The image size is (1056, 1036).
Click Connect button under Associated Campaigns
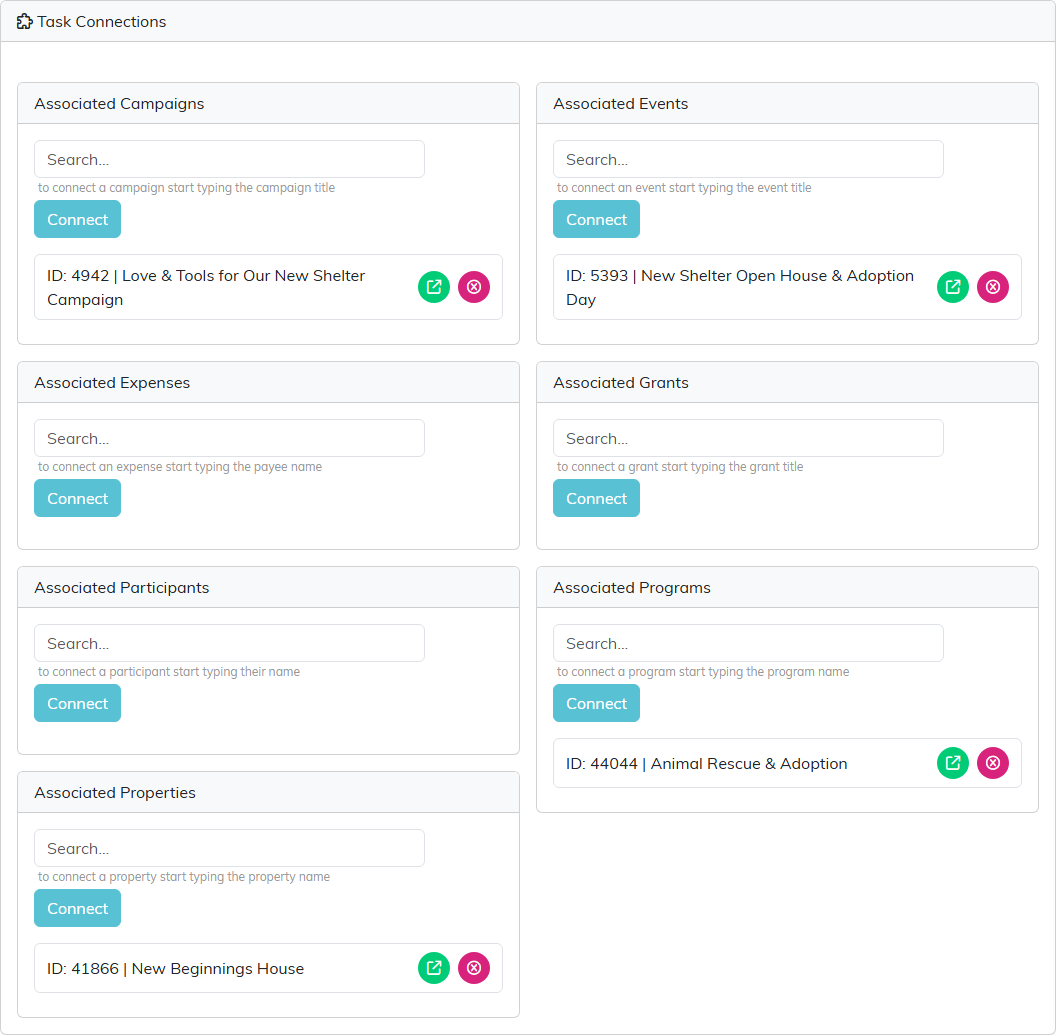click(77, 219)
